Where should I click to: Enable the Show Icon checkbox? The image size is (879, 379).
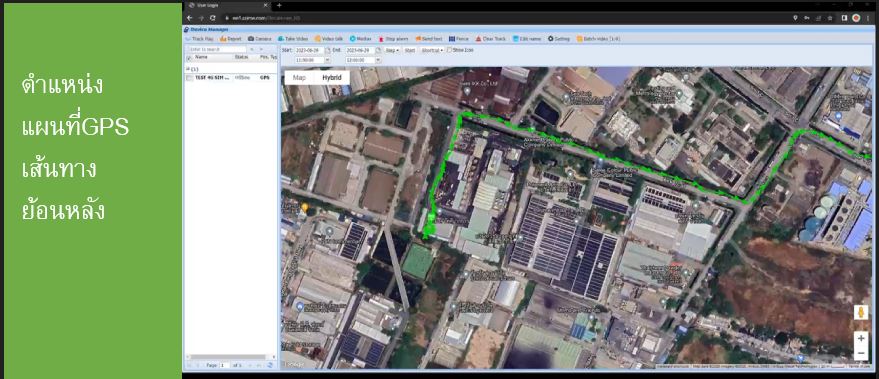point(450,50)
